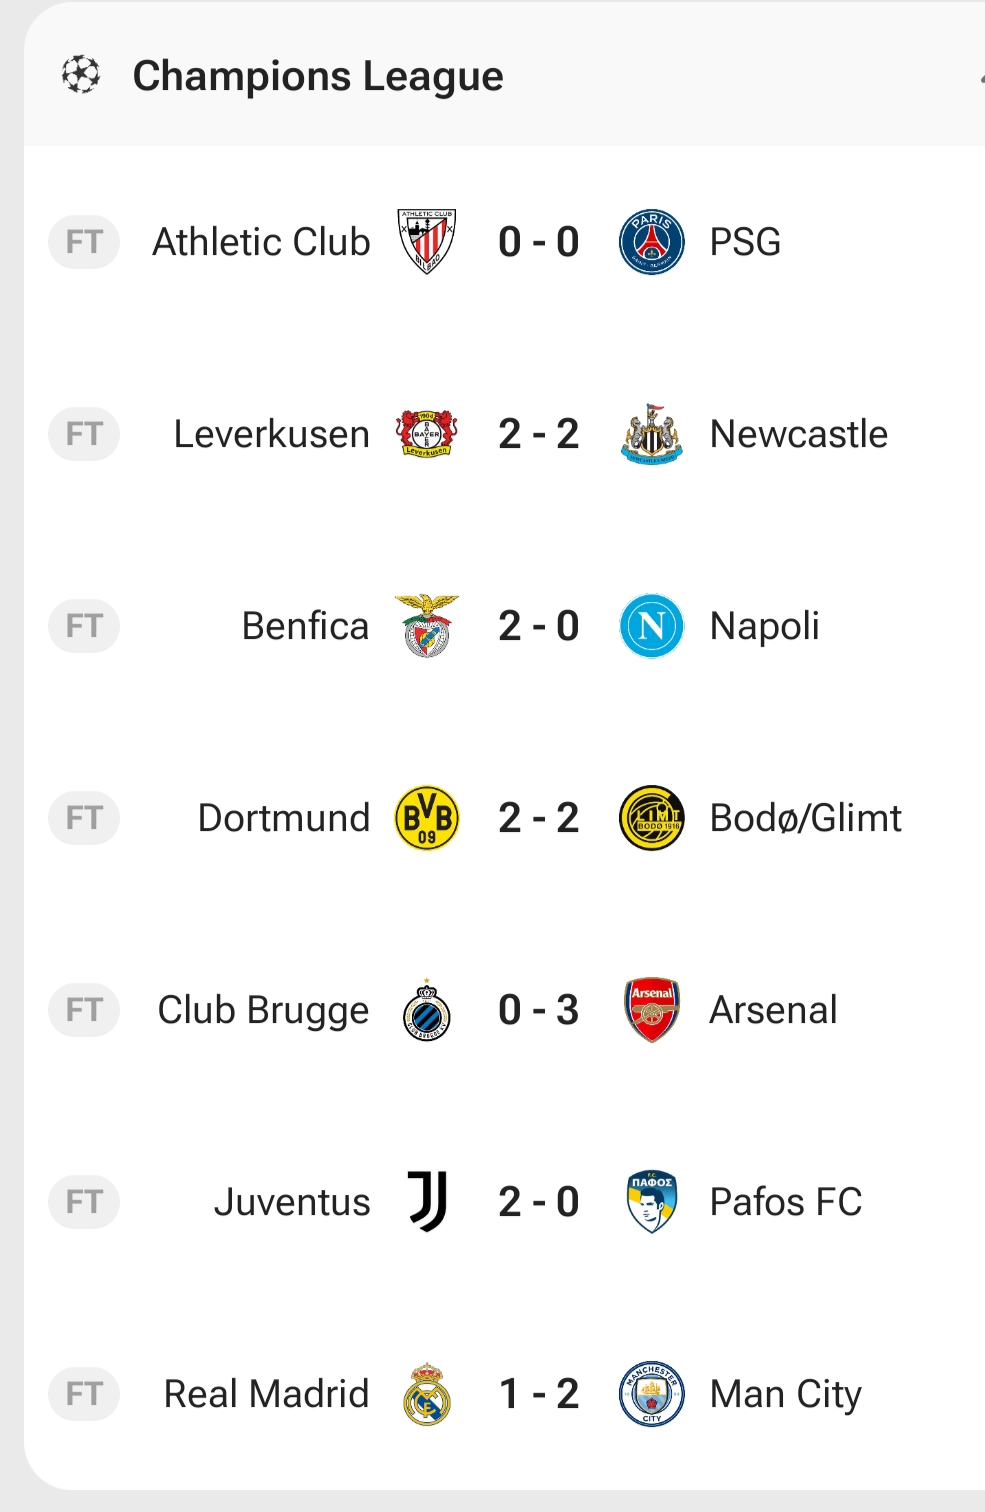Click the Real Madrid crest

tap(427, 1394)
